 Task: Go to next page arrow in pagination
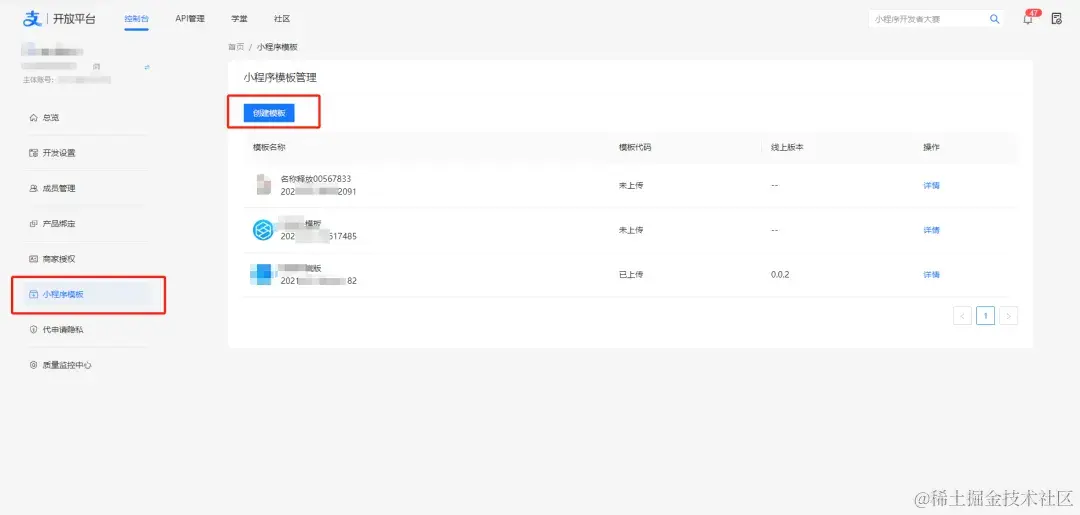(x=1008, y=316)
